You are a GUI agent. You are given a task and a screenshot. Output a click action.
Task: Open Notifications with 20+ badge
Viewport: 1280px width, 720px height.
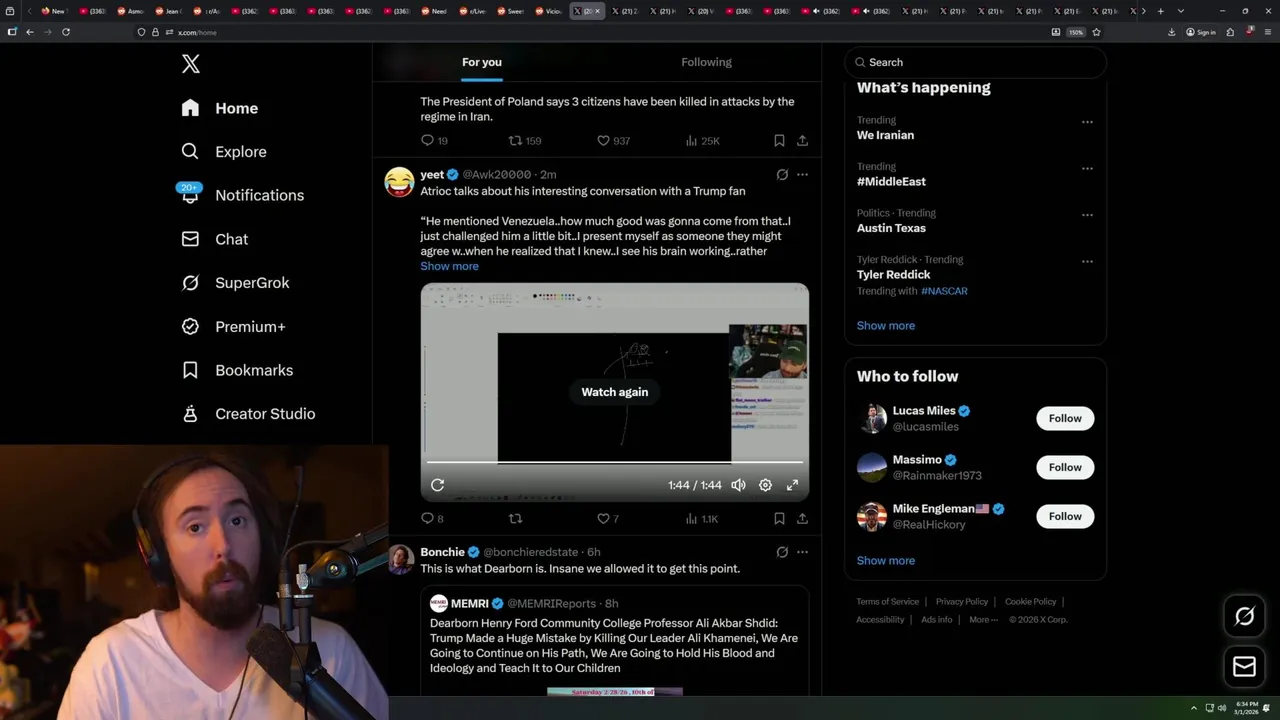(x=242, y=195)
